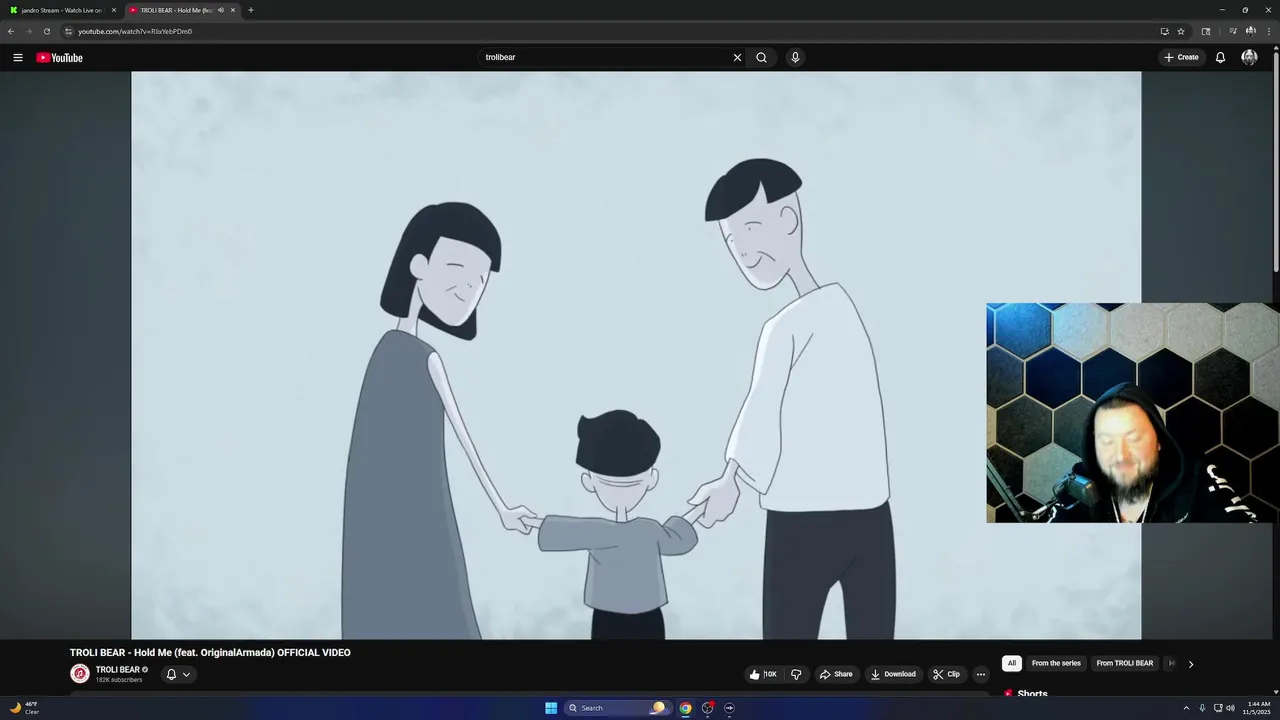Open TROLI BEAR channel name link
The width and height of the screenshot is (1280, 720).
click(x=118, y=670)
